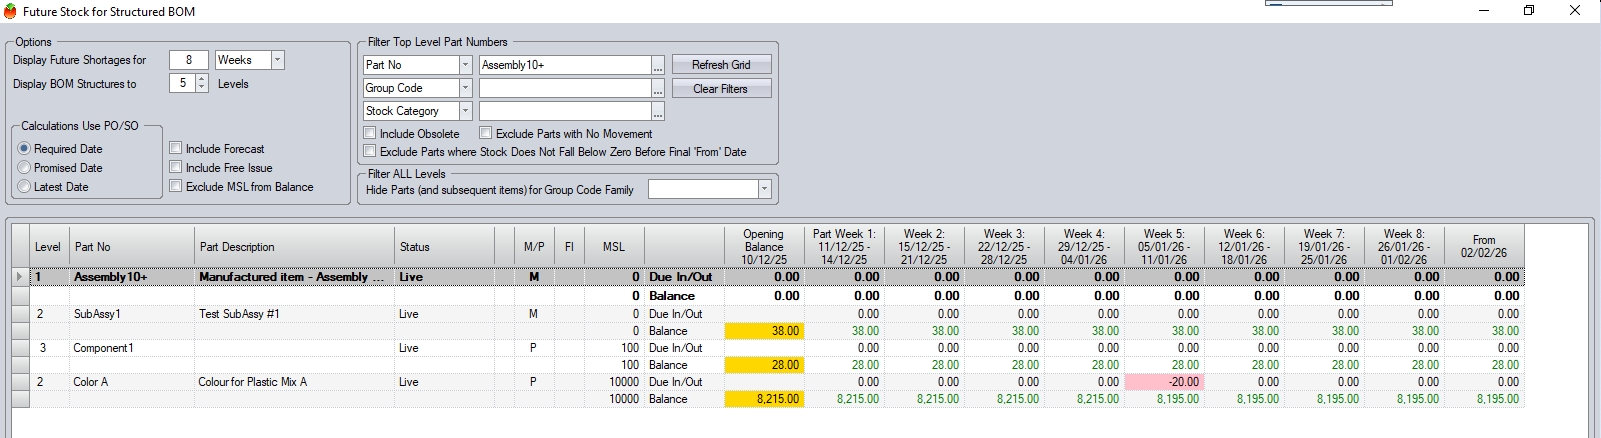Open the Group Code Family dropdown
The width and height of the screenshot is (1601, 438).
[764, 189]
